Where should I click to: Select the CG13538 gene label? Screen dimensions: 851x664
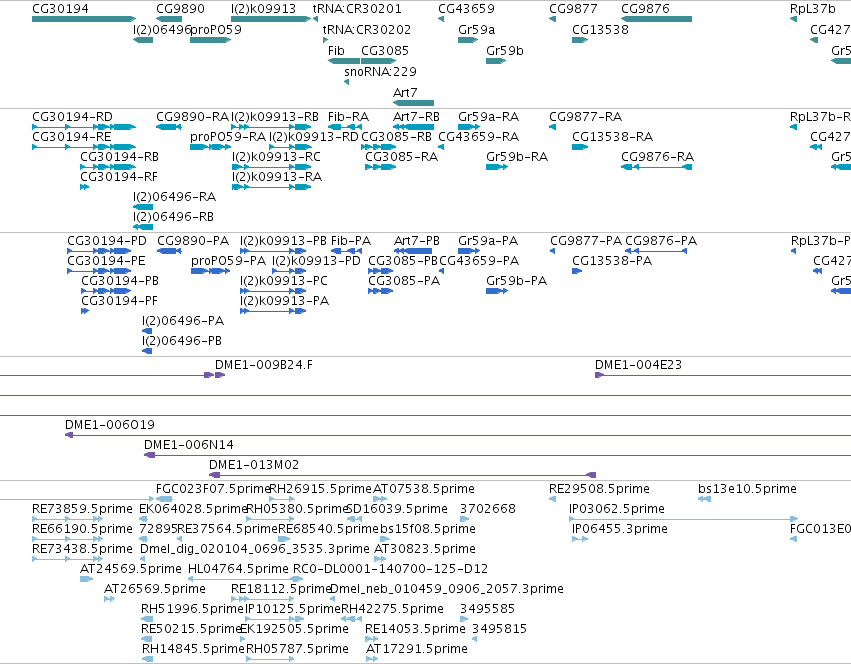click(x=600, y=29)
